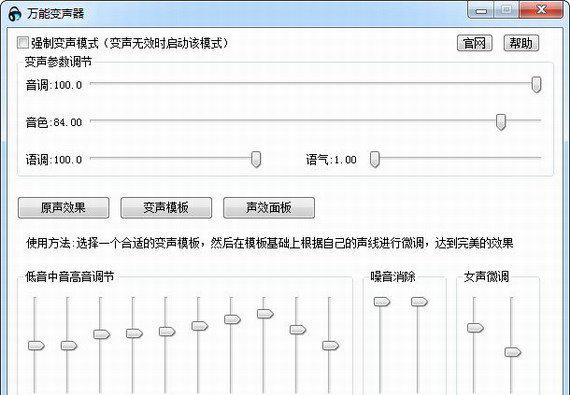570x395 pixels.
Task: Open the 变声模板 button
Action: click(166, 207)
